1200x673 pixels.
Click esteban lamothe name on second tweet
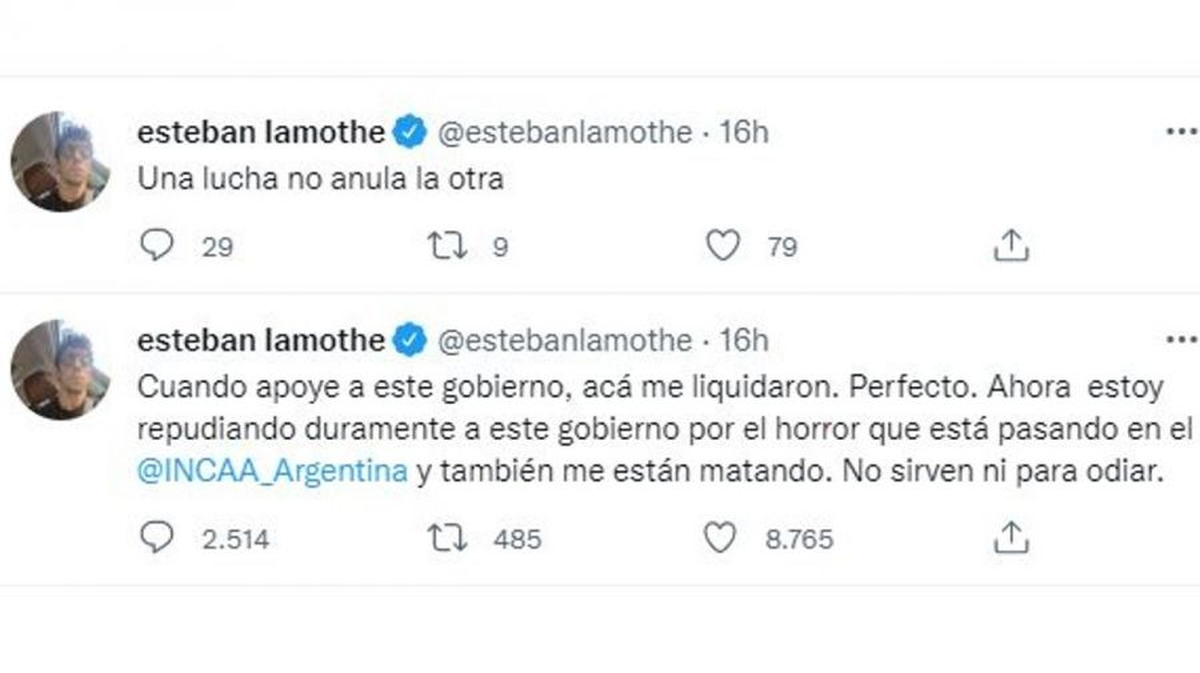[x=260, y=341]
